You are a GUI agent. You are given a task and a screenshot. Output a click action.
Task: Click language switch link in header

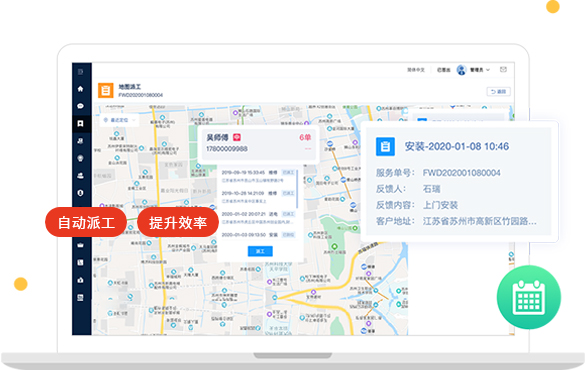pyautogui.click(x=416, y=70)
